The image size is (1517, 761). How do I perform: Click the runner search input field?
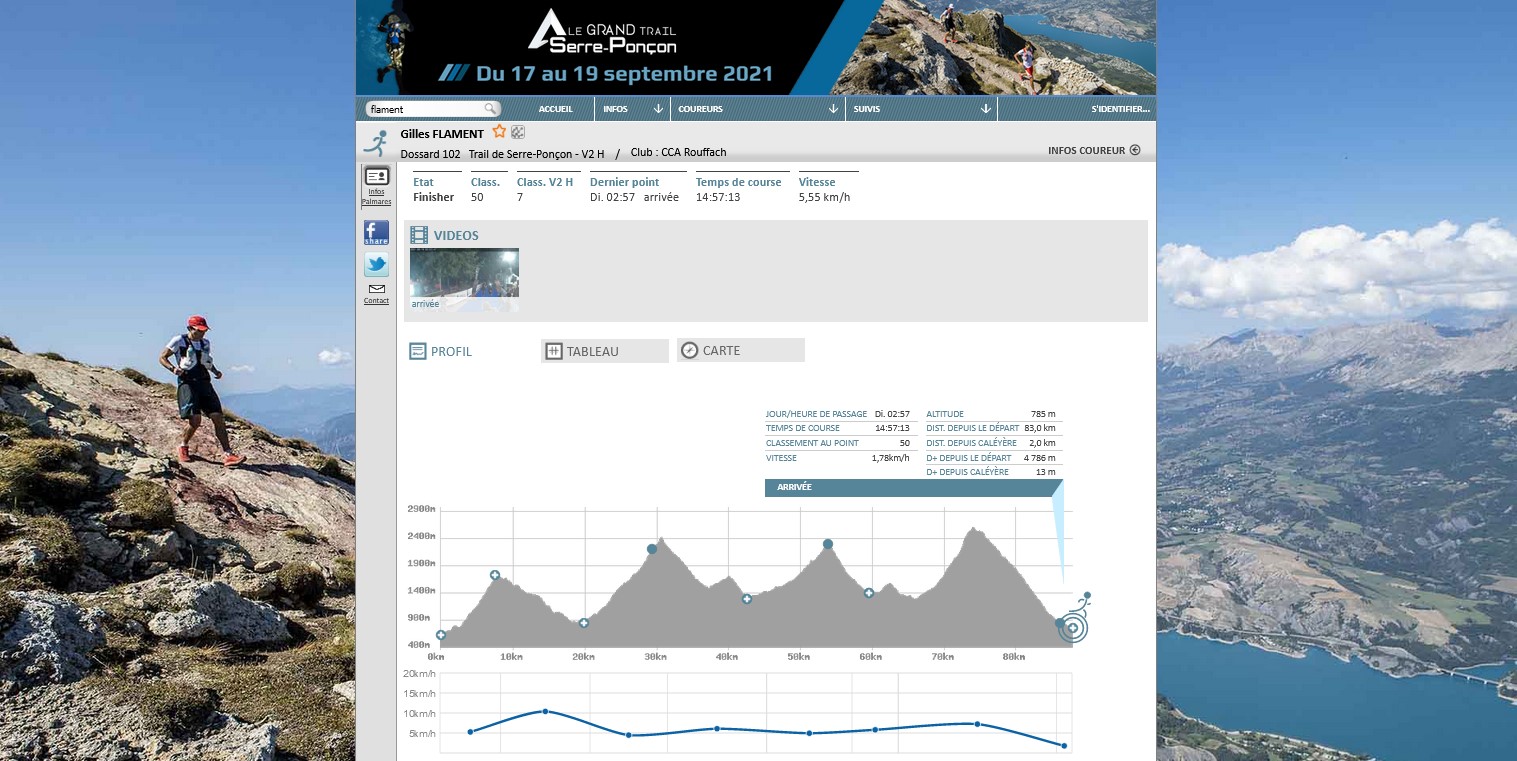425,109
